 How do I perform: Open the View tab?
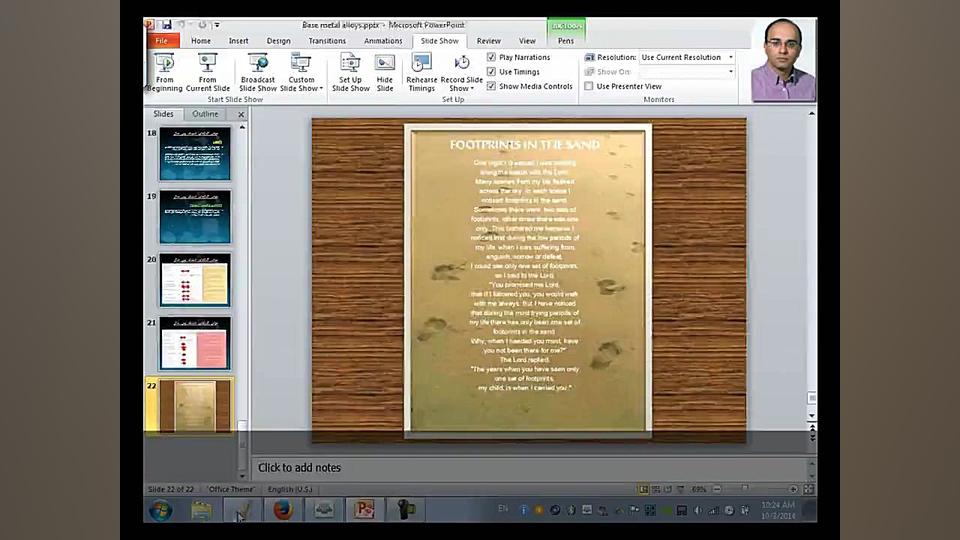[527, 40]
